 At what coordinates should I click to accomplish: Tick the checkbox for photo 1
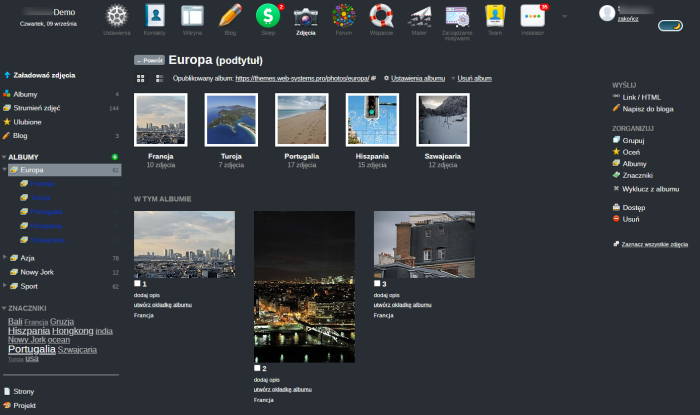pos(137,284)
